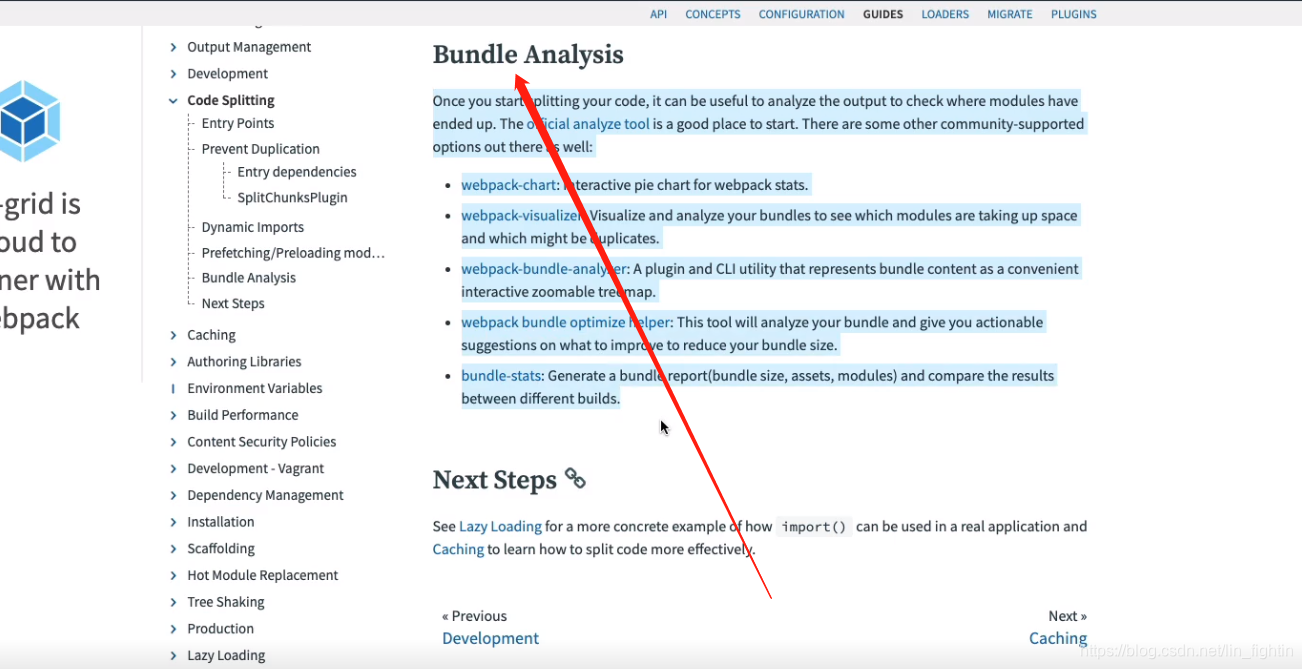1302x669 pixels.
Task: Open the API nav item
Action: [x=658, y=14]
